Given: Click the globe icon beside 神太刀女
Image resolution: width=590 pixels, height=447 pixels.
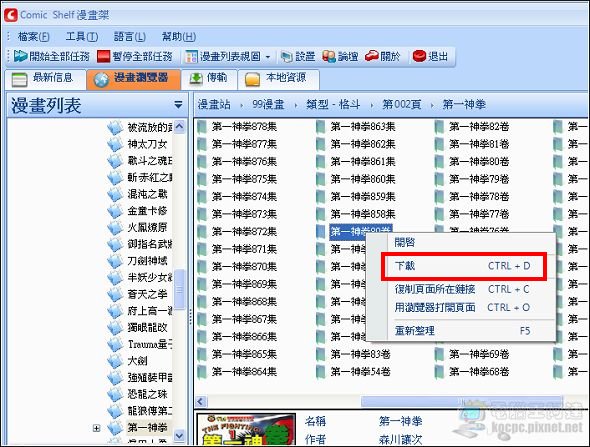Looking at the screenshot, I should click(x=114, y=144).
